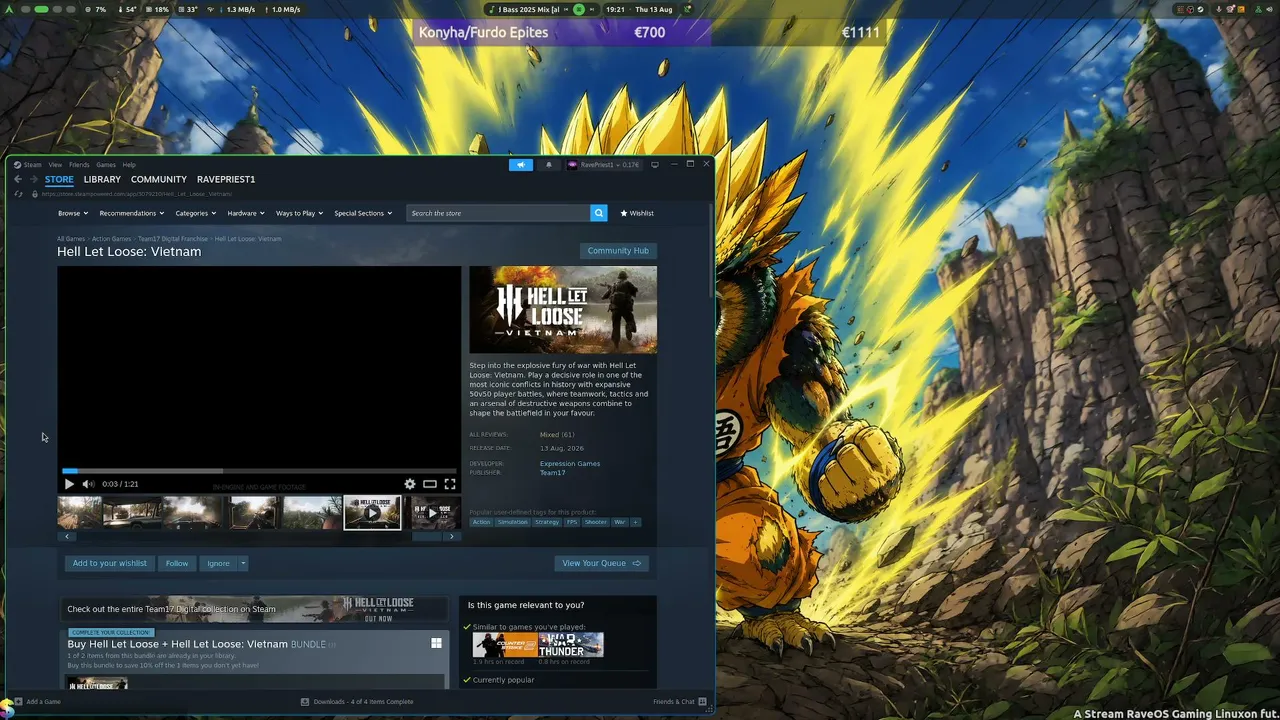Screen dimensions: 1280x720
Task: Click the Steam logo in the title bar
Action: (x=18, y=165)
